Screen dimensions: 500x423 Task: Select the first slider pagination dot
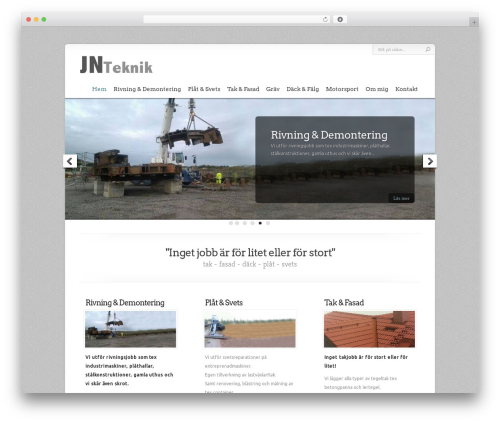click(231, 223)
